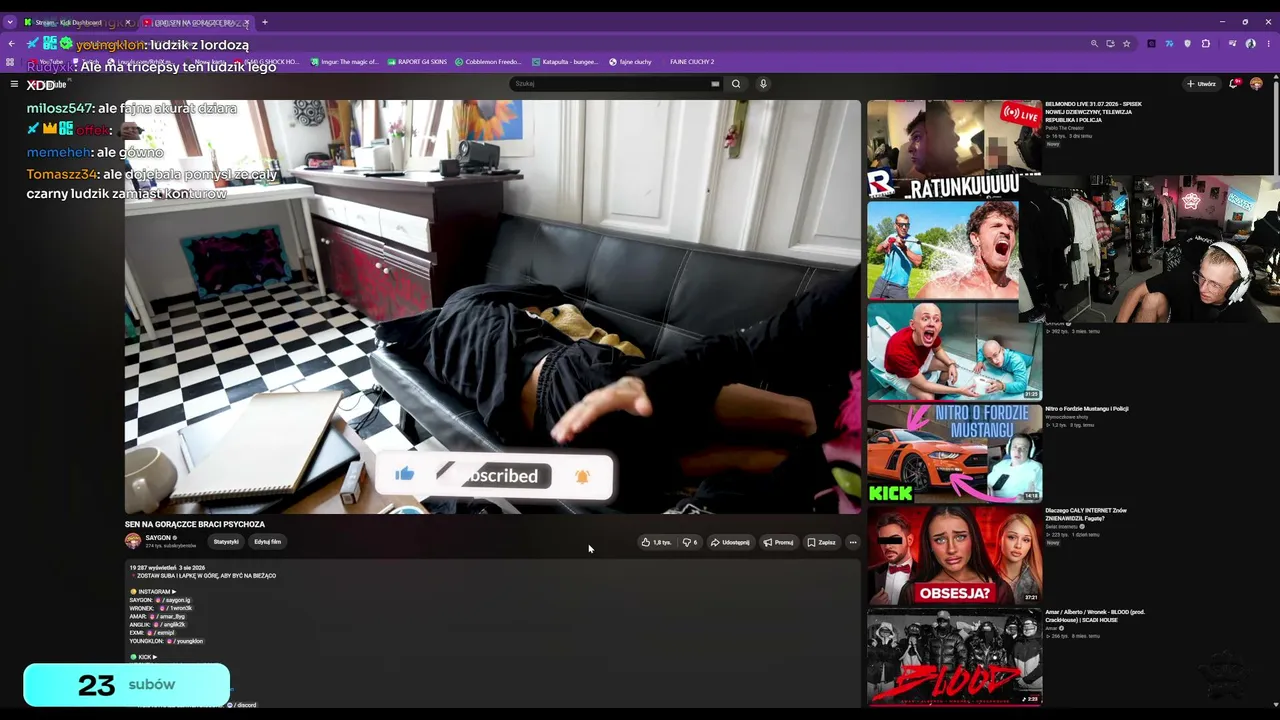Viewport: 1280px width, 720px height.
Task: Open the browser extensions puzzle icon
Action: [1206, 44]
